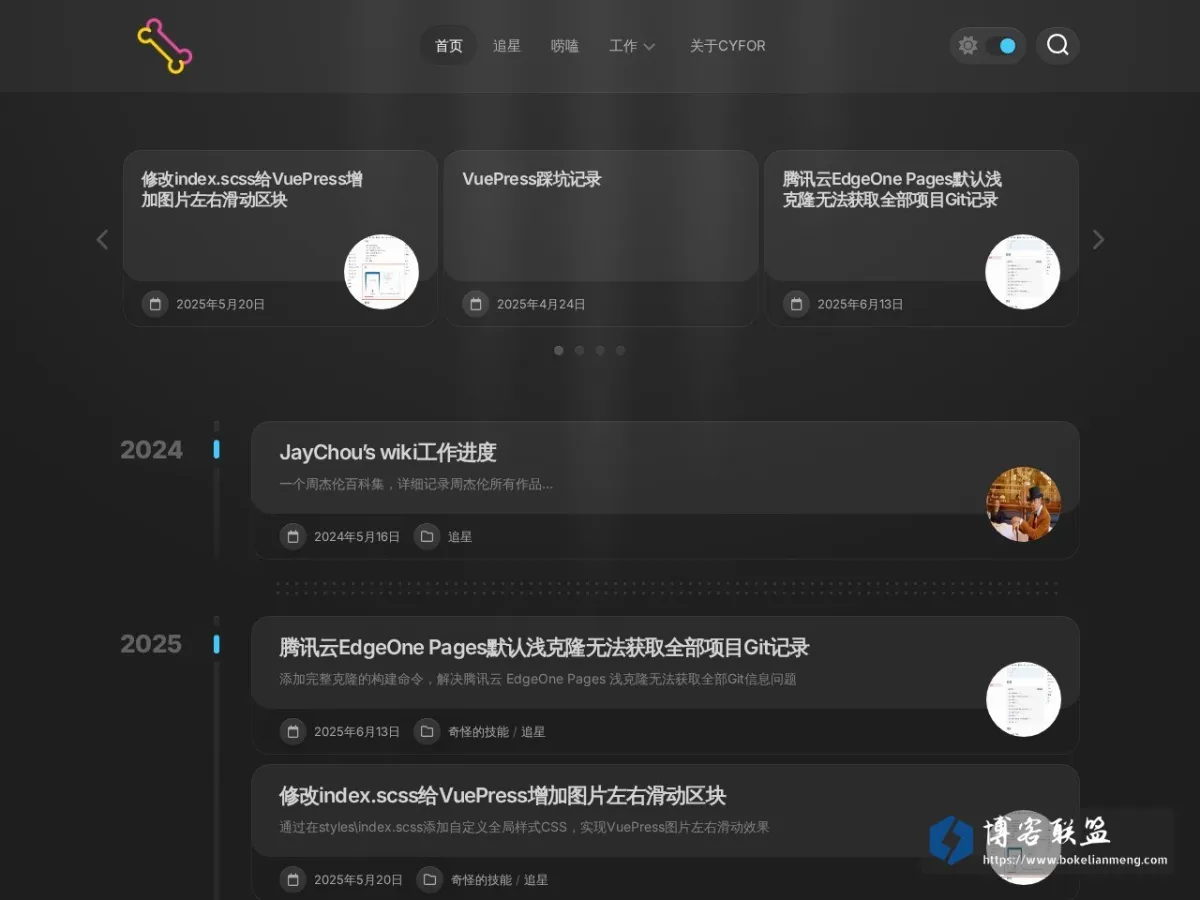Click the 2025 timeline marker

coord(217,644)
